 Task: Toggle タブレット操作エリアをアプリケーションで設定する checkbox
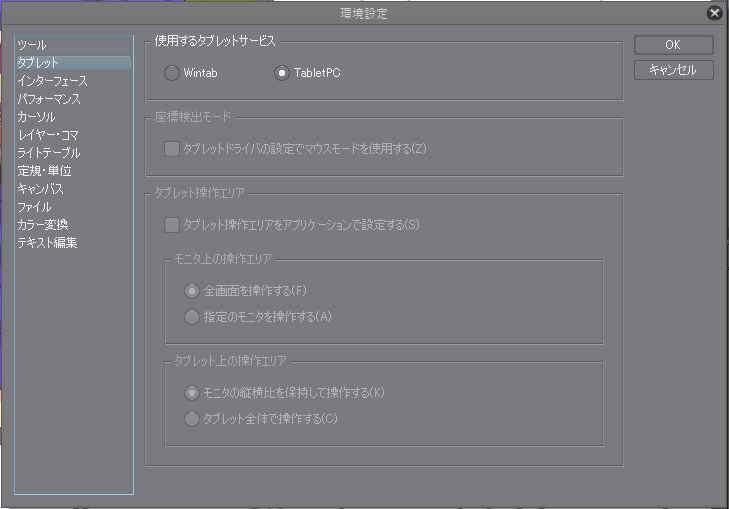pos(172,225)
